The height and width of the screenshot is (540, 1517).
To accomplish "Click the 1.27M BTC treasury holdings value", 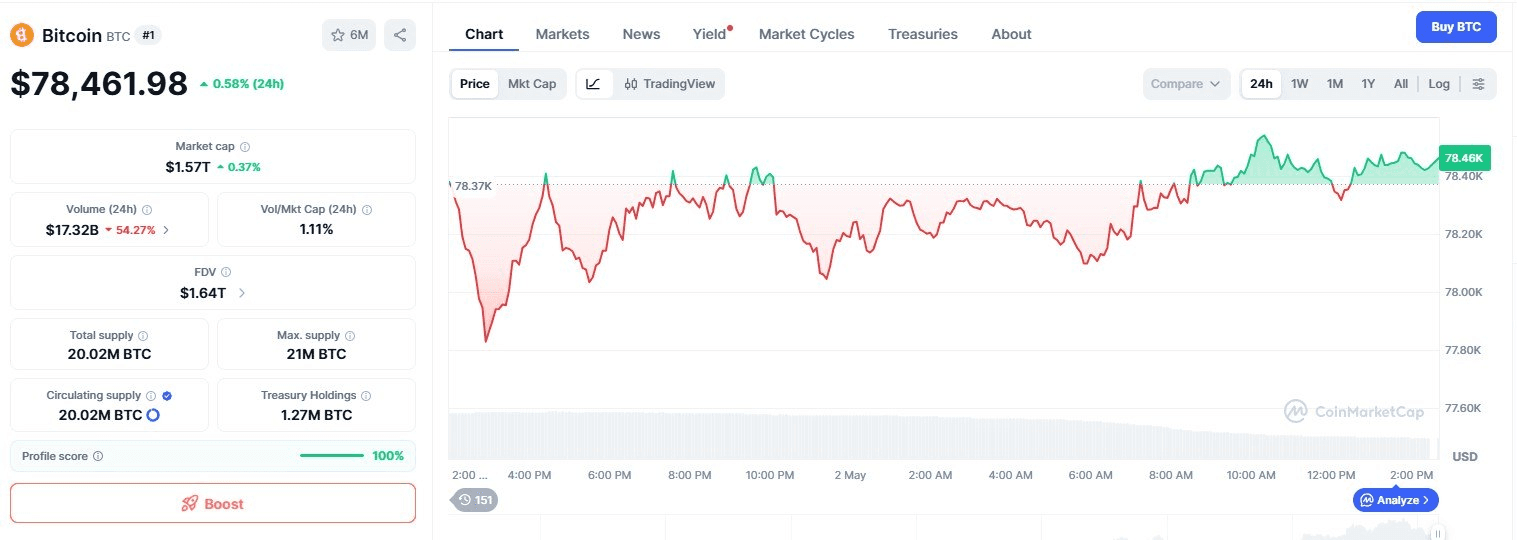I will 316,415.
